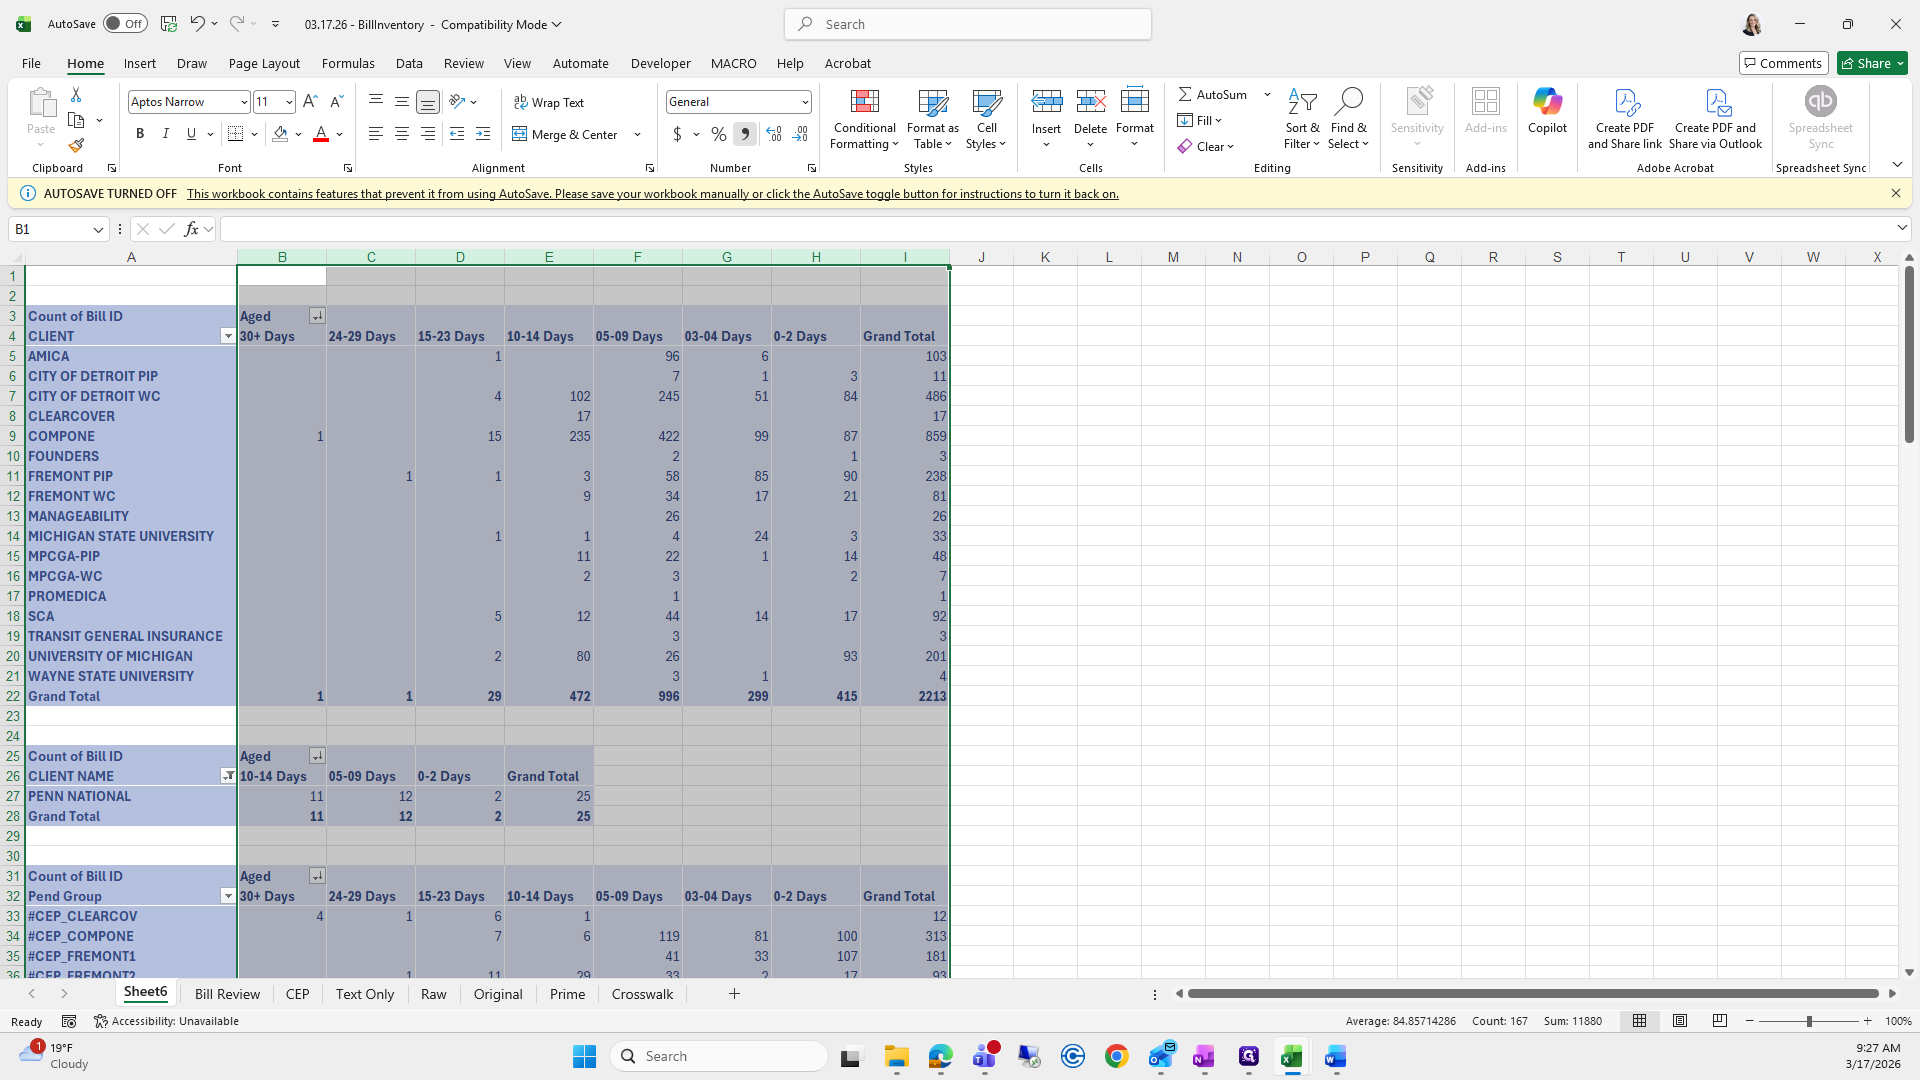Screen dimensions: 1920x1080
Task: Toggle the AutoSave switch
Action: click(x=125, y=24)
